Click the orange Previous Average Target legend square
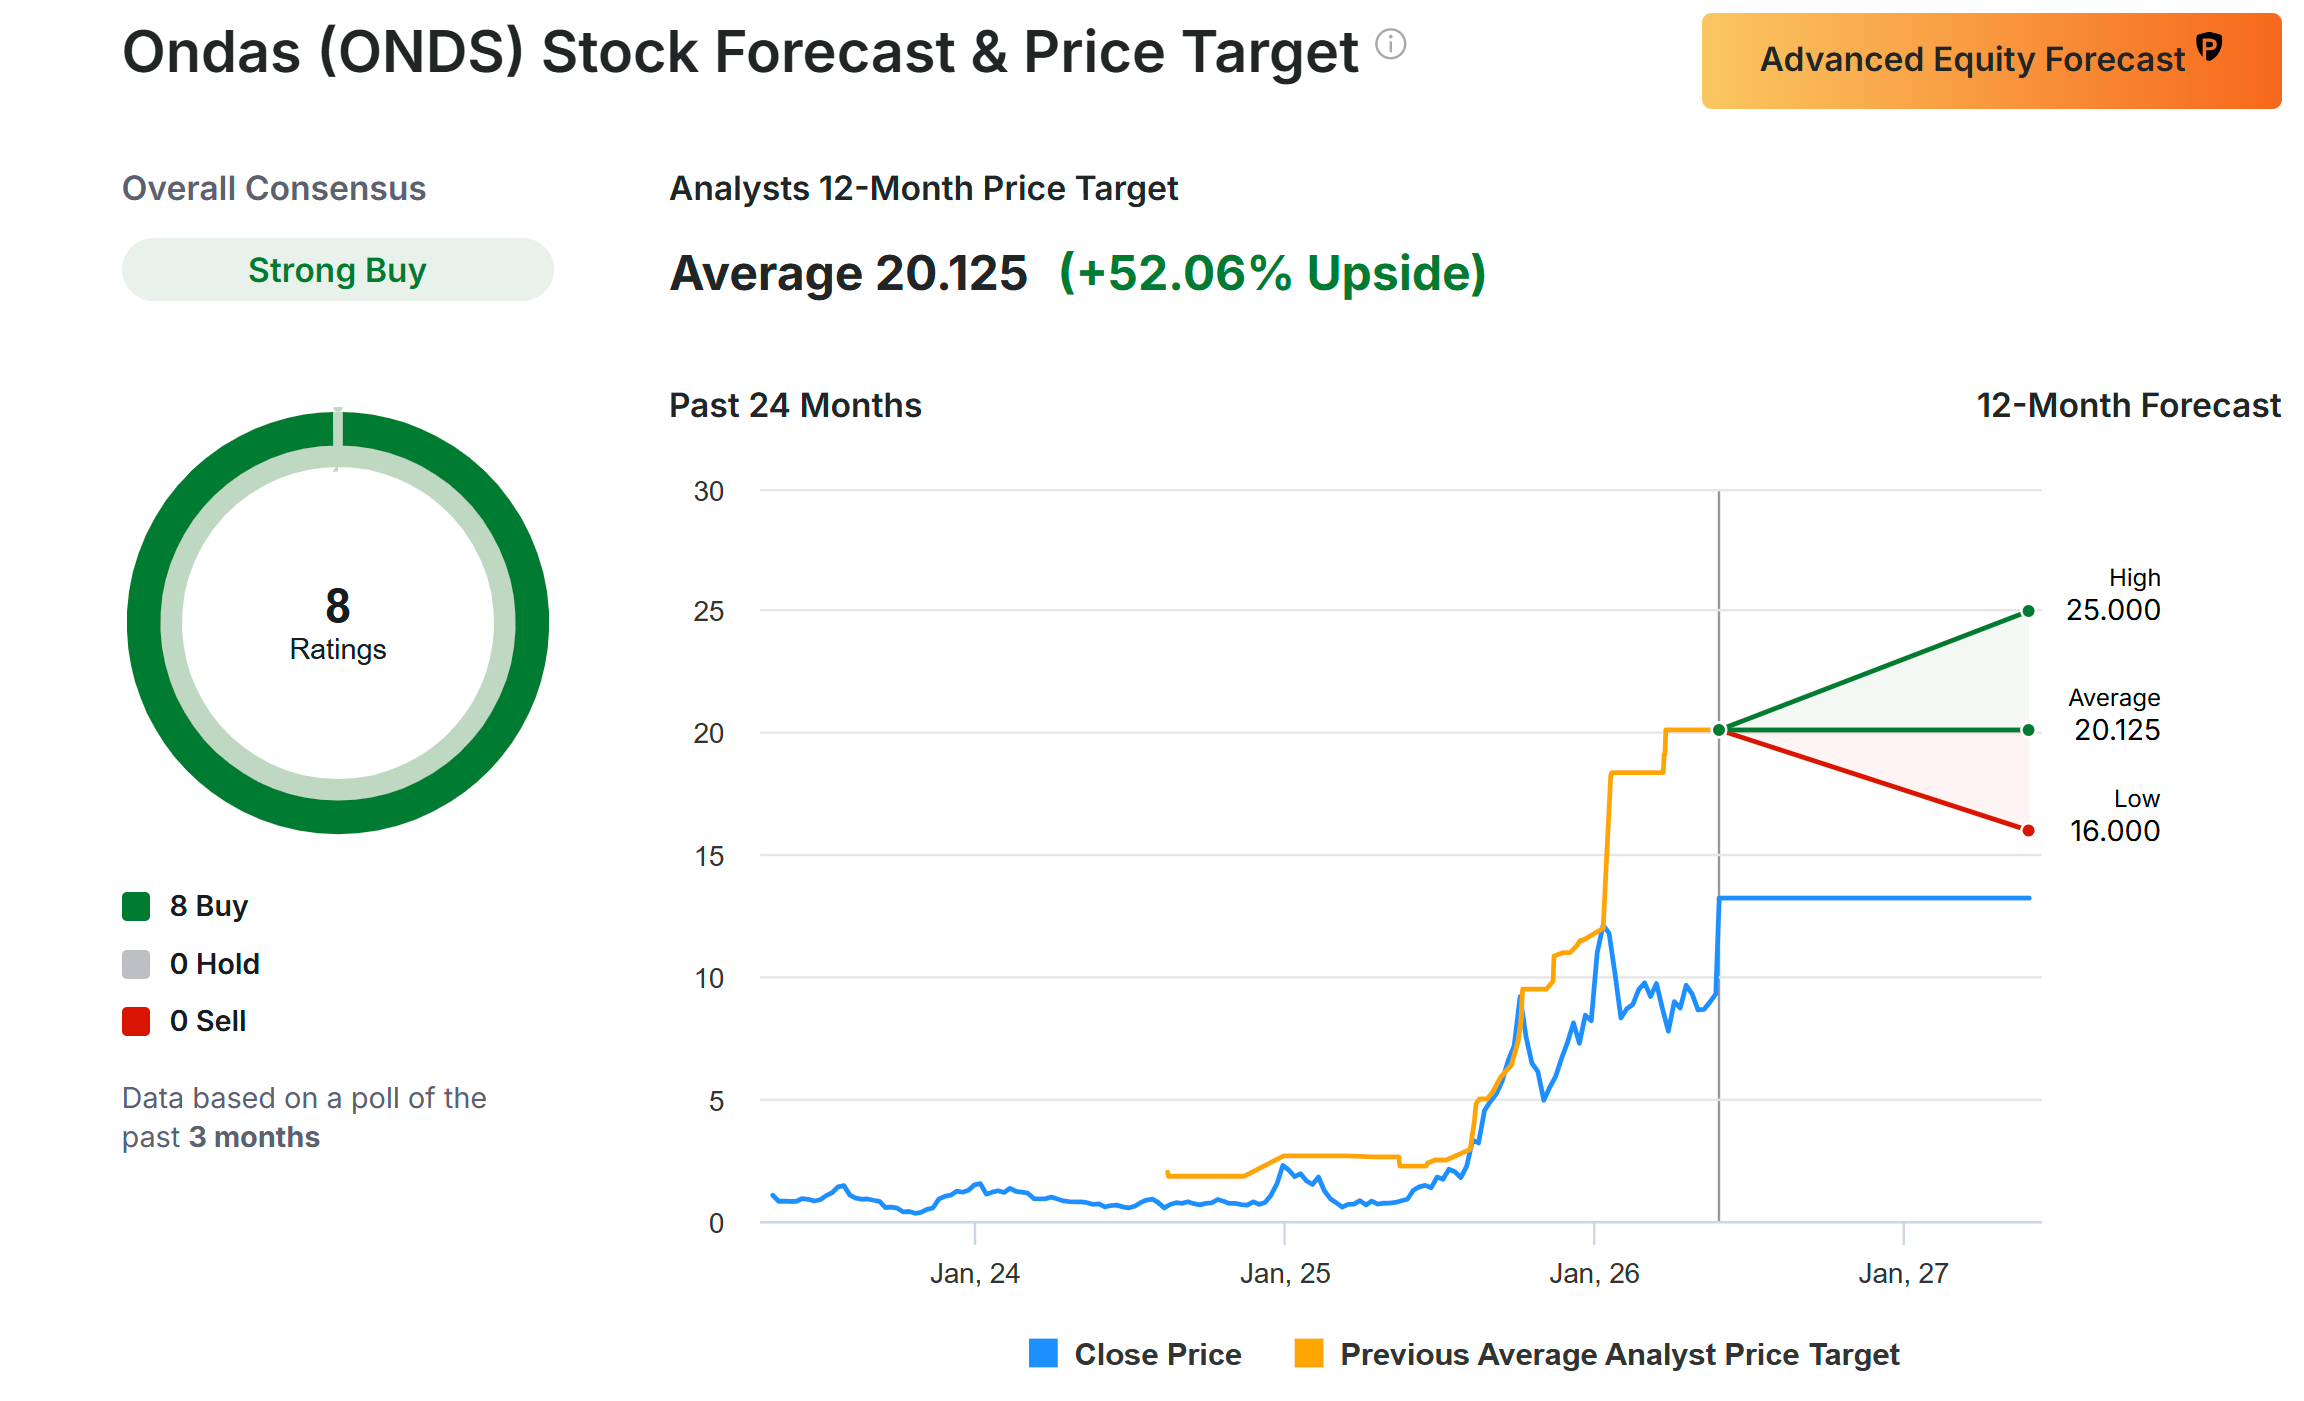The image size is (2304, 1401). (x=1308, y=1353)
